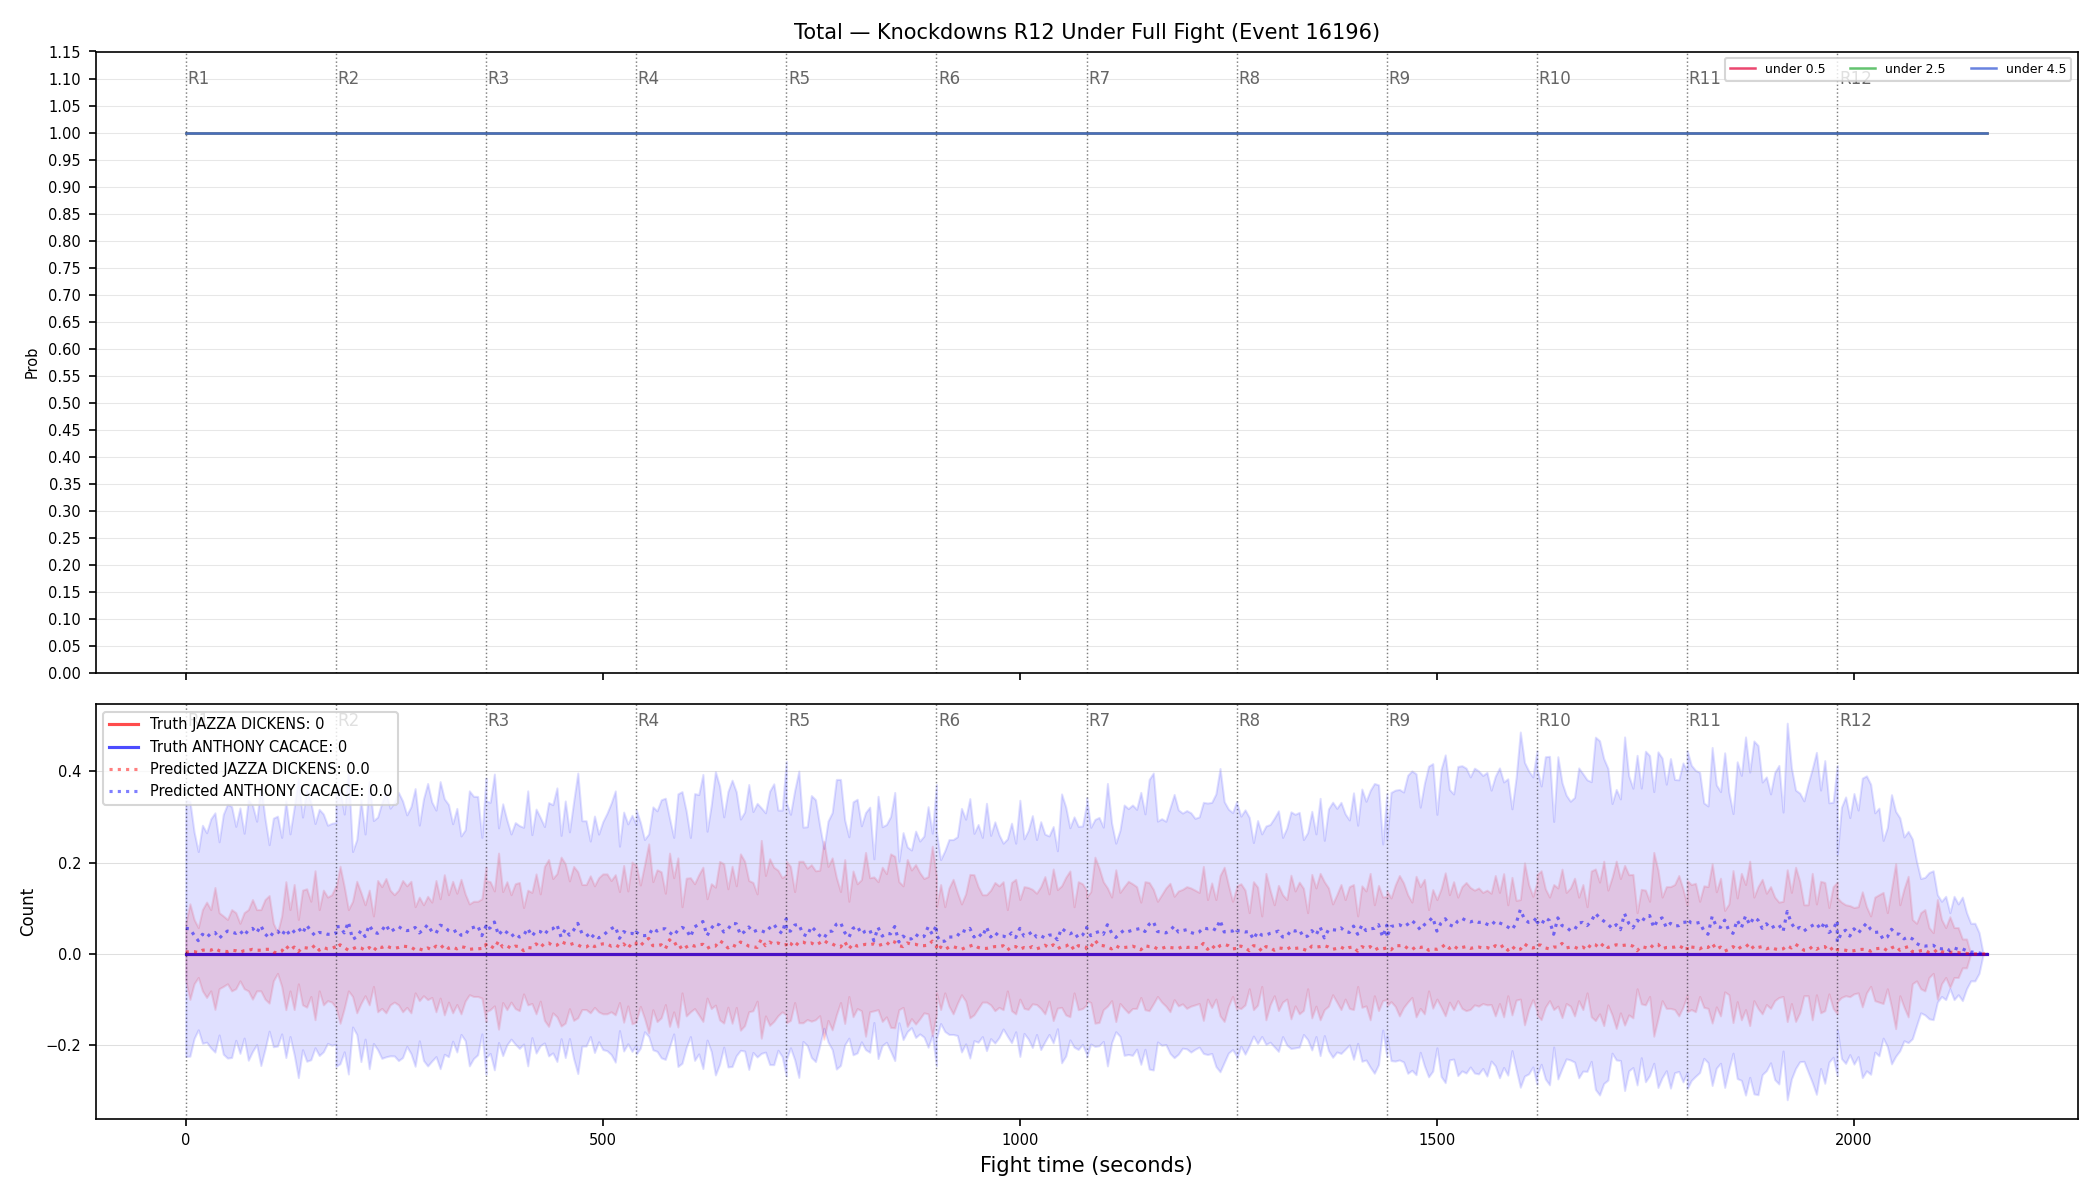Select the 'under 4.5' legend entry
Viewport: 2100px width, 1200px height.
[x=2019, y=69]
